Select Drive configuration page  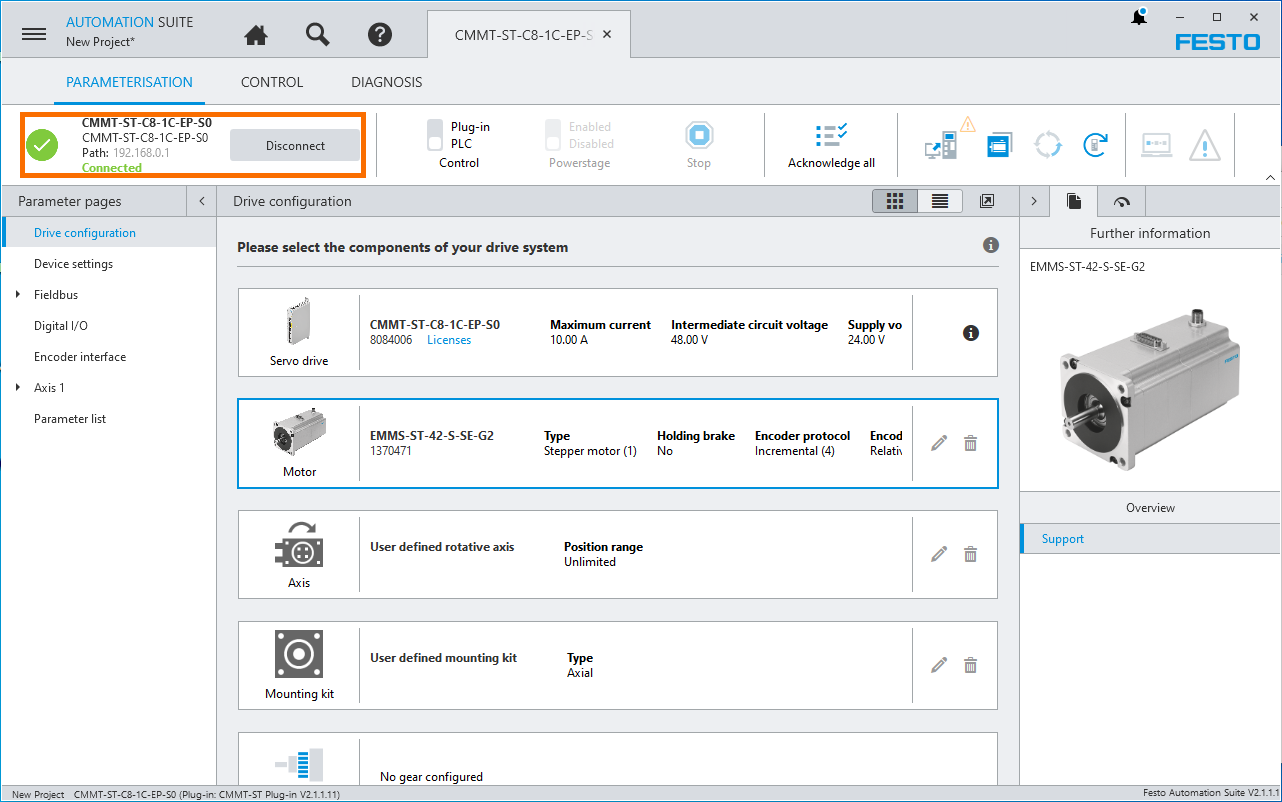108,233
